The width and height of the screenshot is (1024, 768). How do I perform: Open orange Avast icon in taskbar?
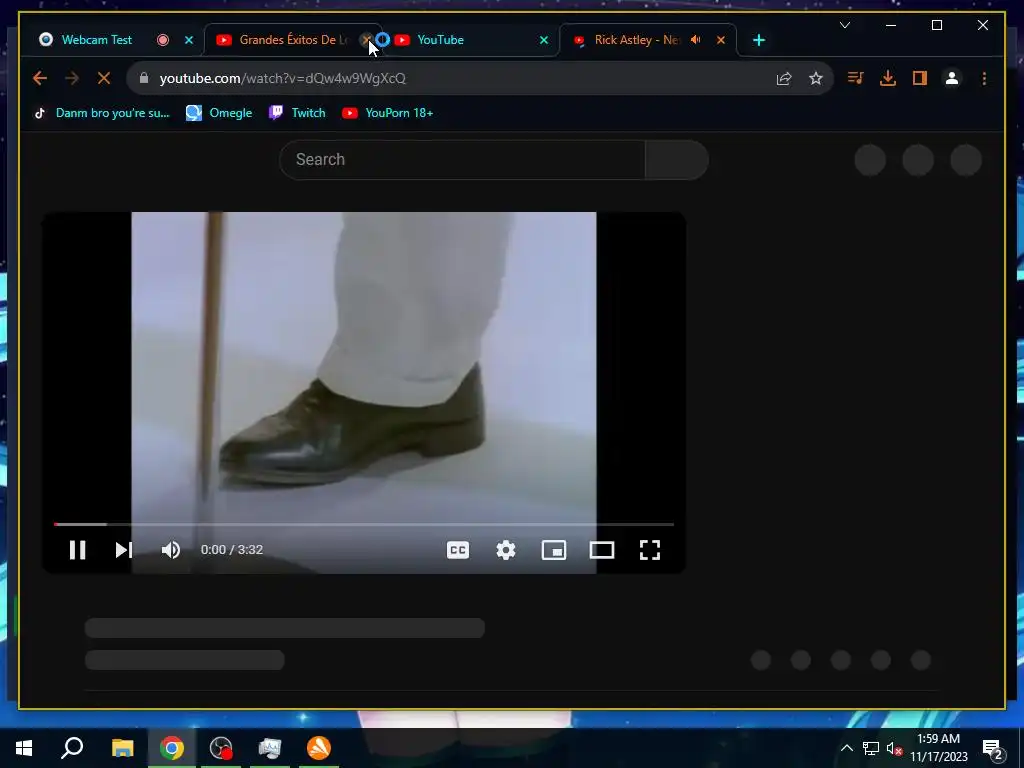coord(319,748)
